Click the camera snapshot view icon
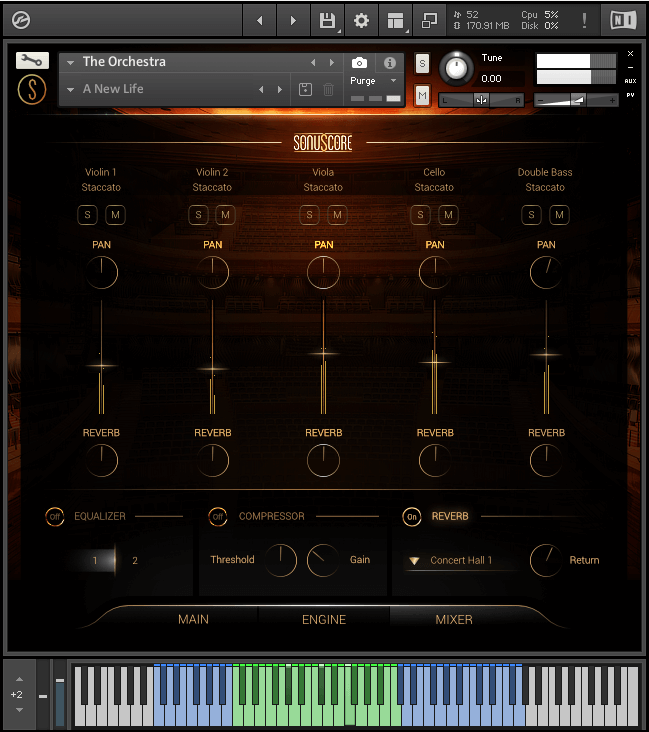The width and height of the screenshot is (649, 732). [359, 63]
